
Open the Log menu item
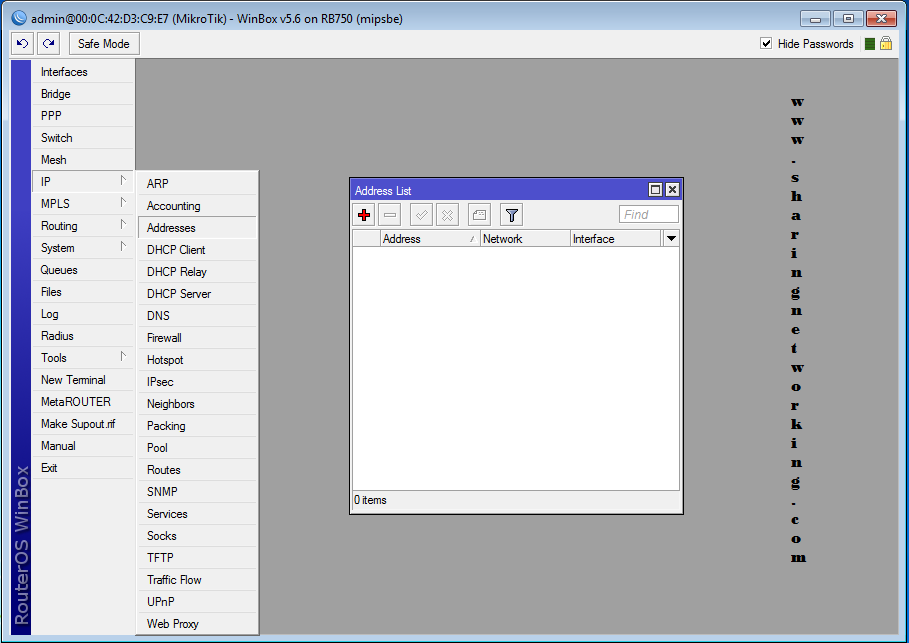tap(82, 314)
